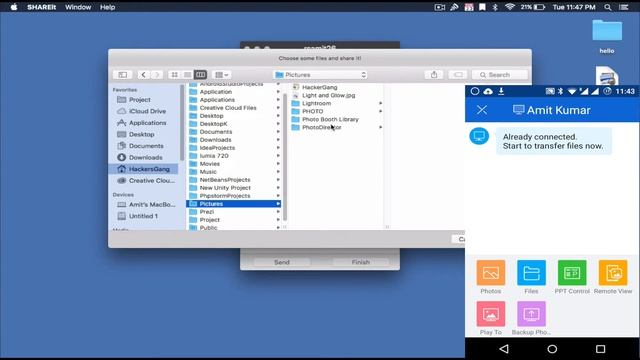The image size is (640, 360).
Task: Expand the Prezi folder arrow
Action: (278, 212)
